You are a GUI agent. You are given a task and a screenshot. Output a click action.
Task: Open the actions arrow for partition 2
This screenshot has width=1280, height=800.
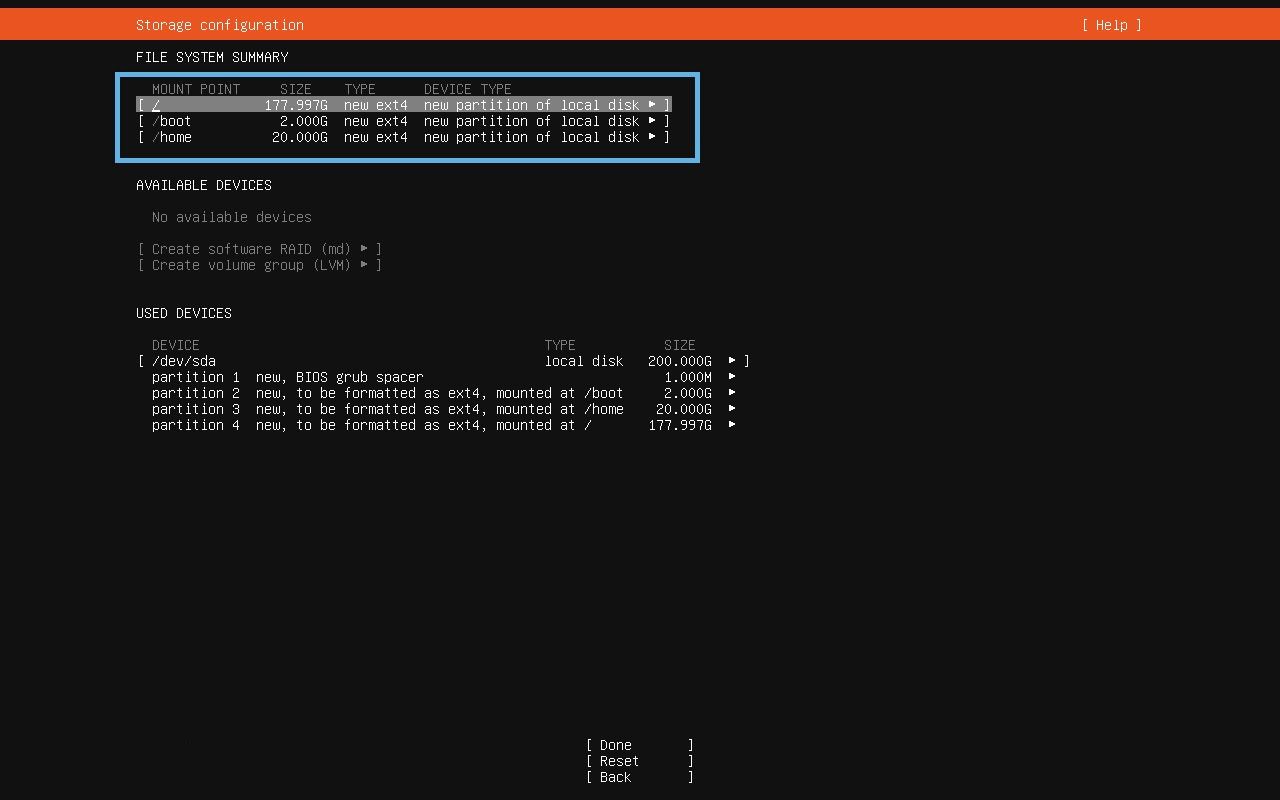point(732,393)
